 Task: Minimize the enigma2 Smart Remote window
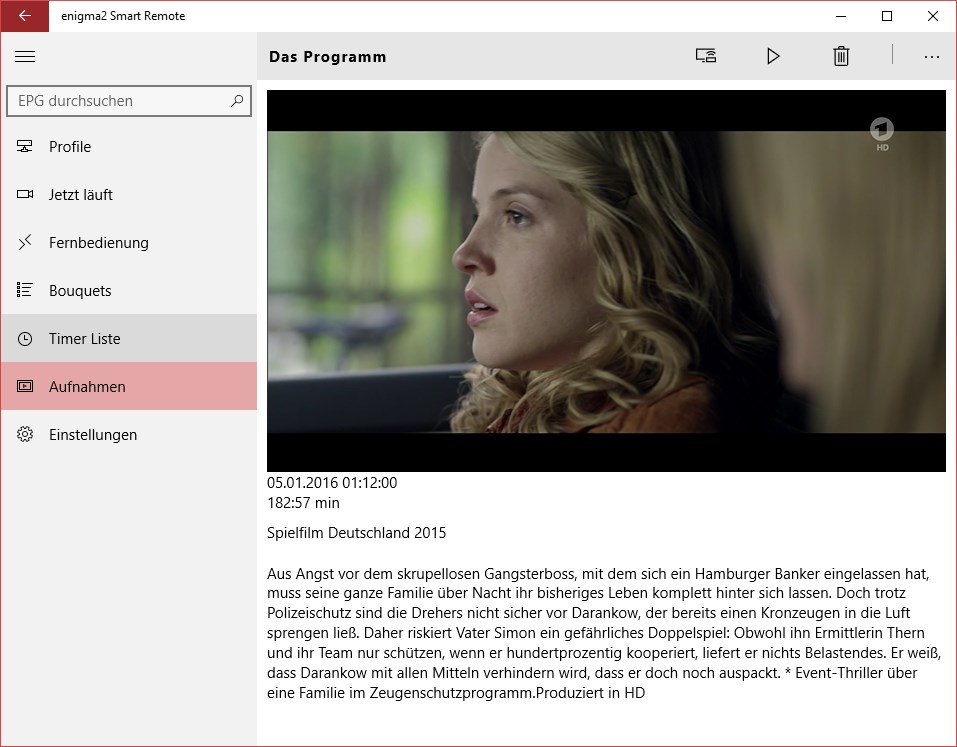pyautogui.click(x=841, y=16)
